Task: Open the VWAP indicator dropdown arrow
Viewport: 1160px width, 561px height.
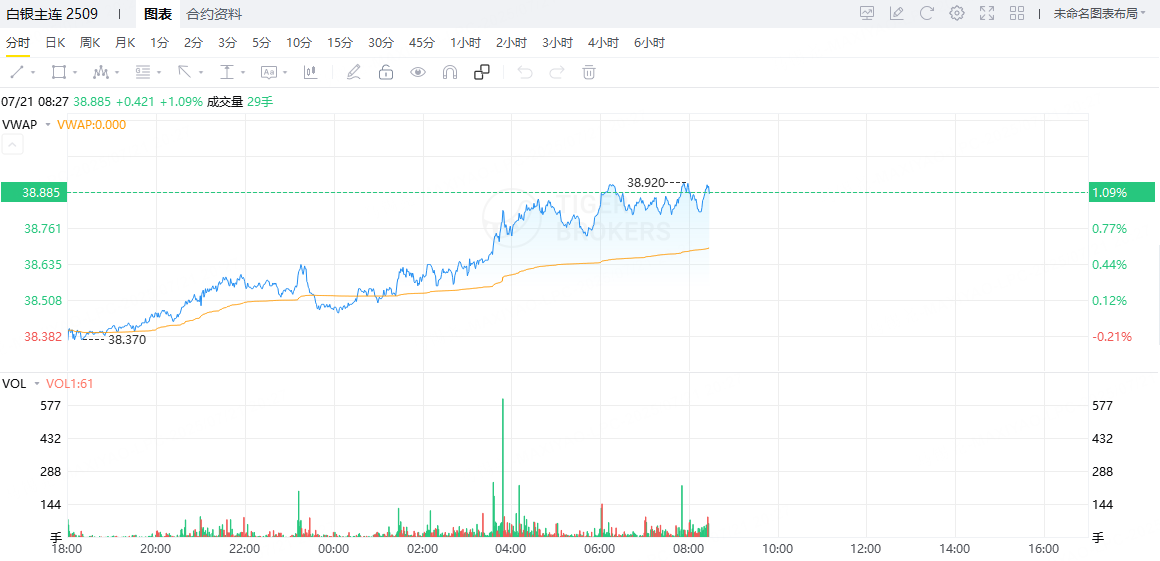Action: 47,125
